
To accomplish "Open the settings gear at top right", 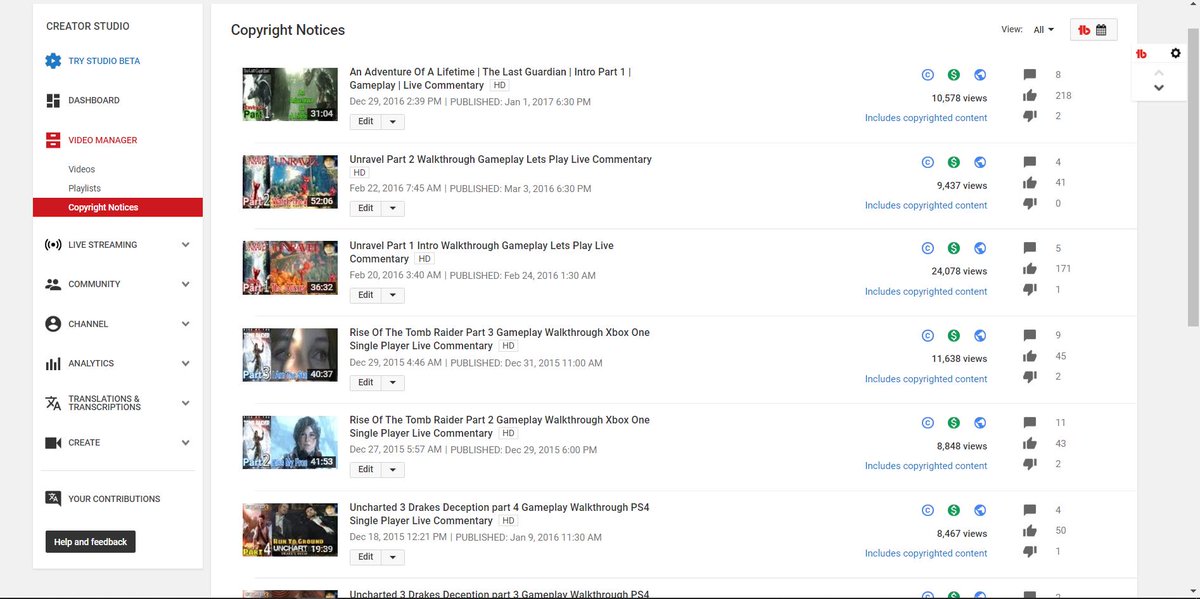I will coord(1176,53).
